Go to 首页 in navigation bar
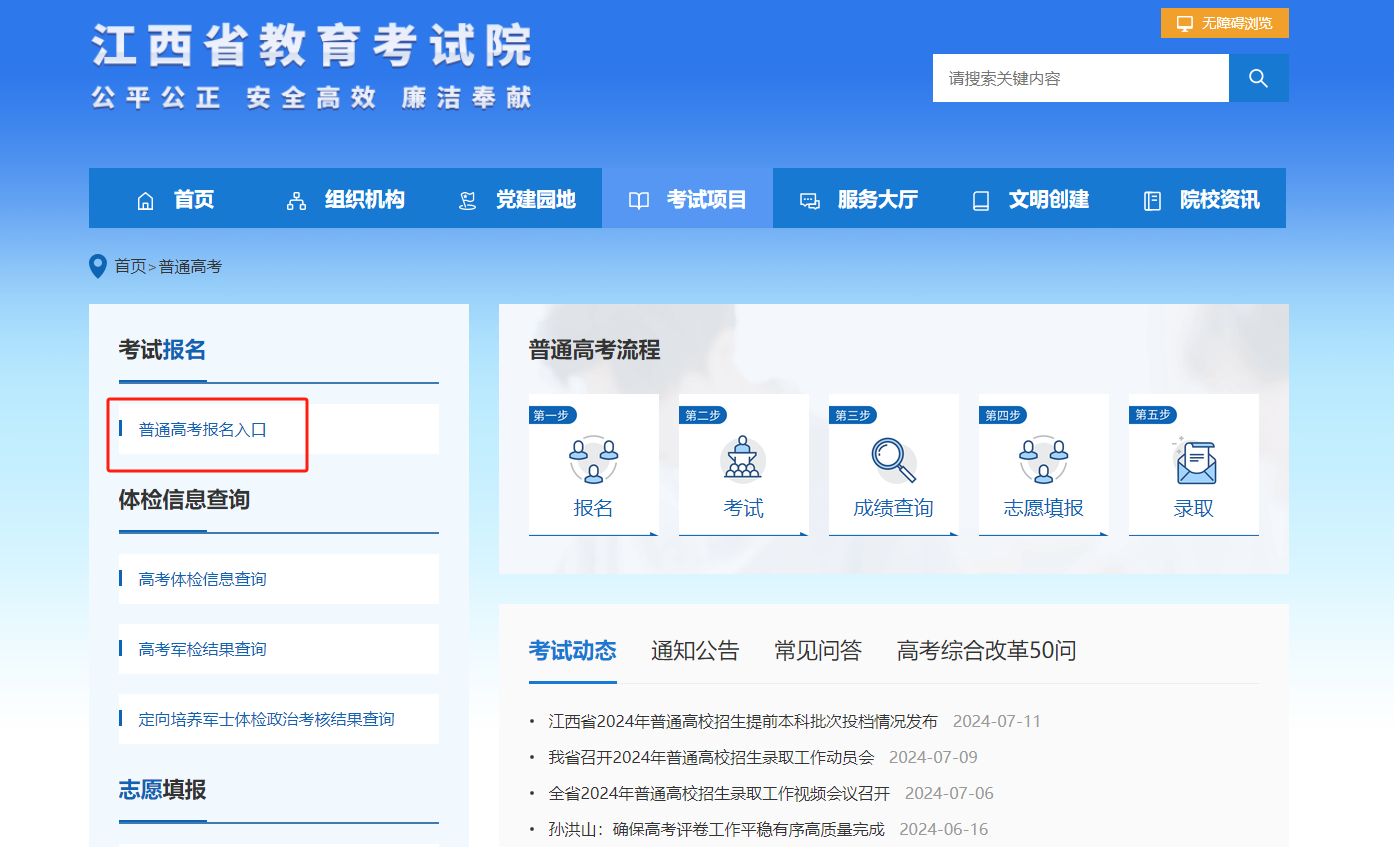This screenshot has height=847, width=1394. click(175, 199)
